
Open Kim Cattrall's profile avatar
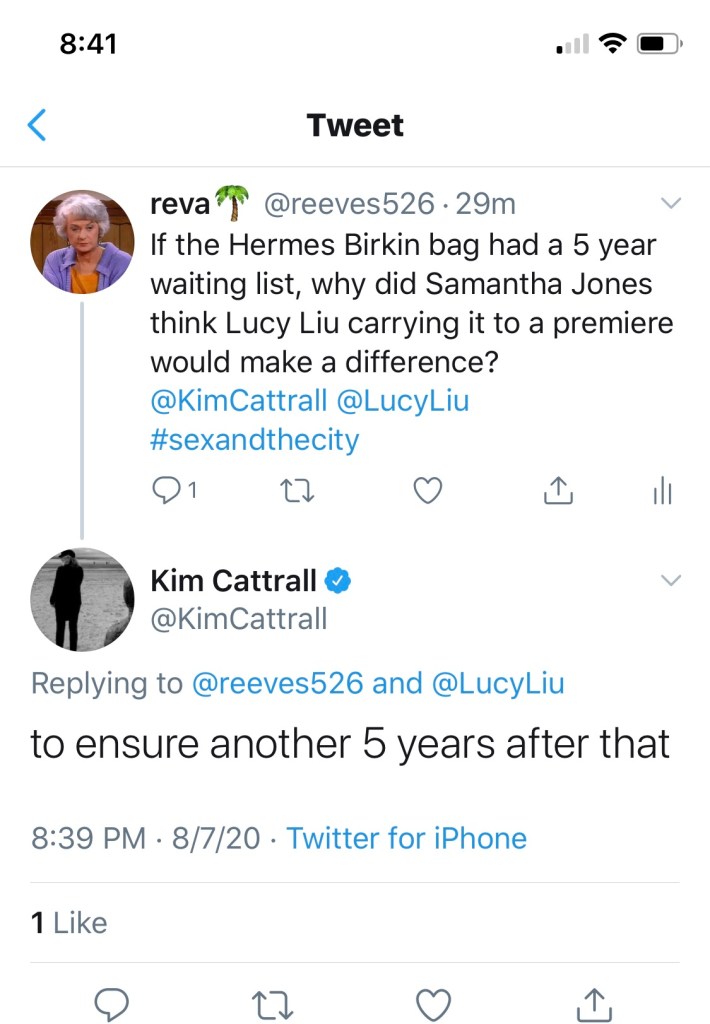[x=82, y=599]
